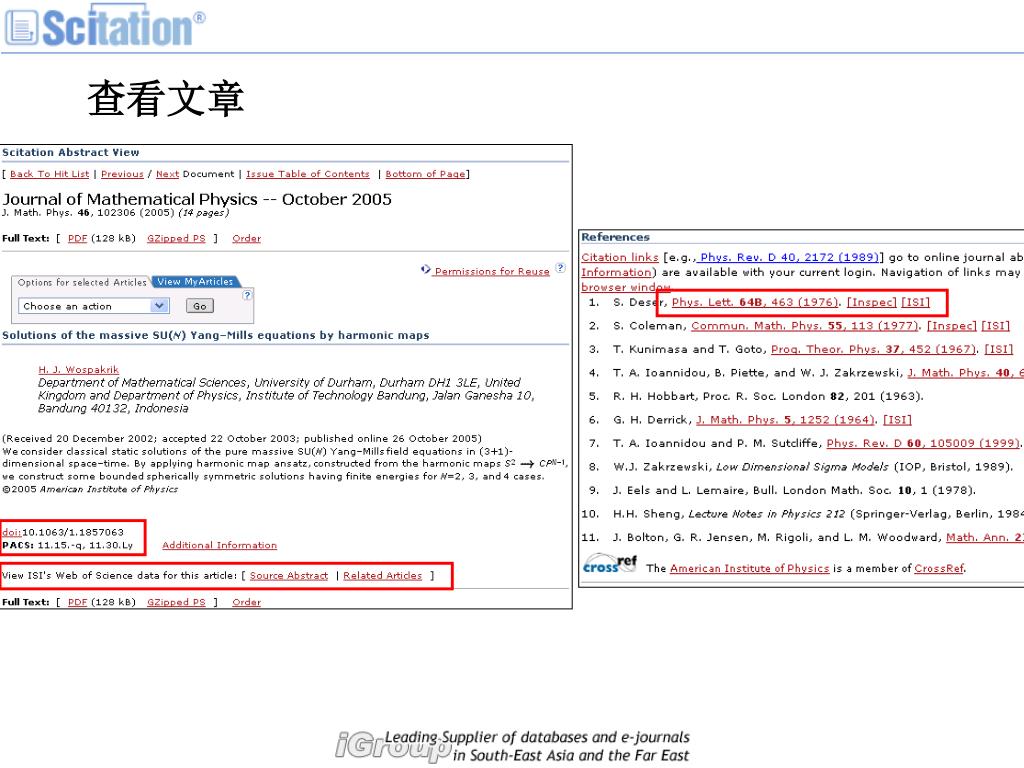This screenshot has width=1024, height=768.
Task: Open the Permissions for Reuse help icon
Action: click(x=560, y=268)
